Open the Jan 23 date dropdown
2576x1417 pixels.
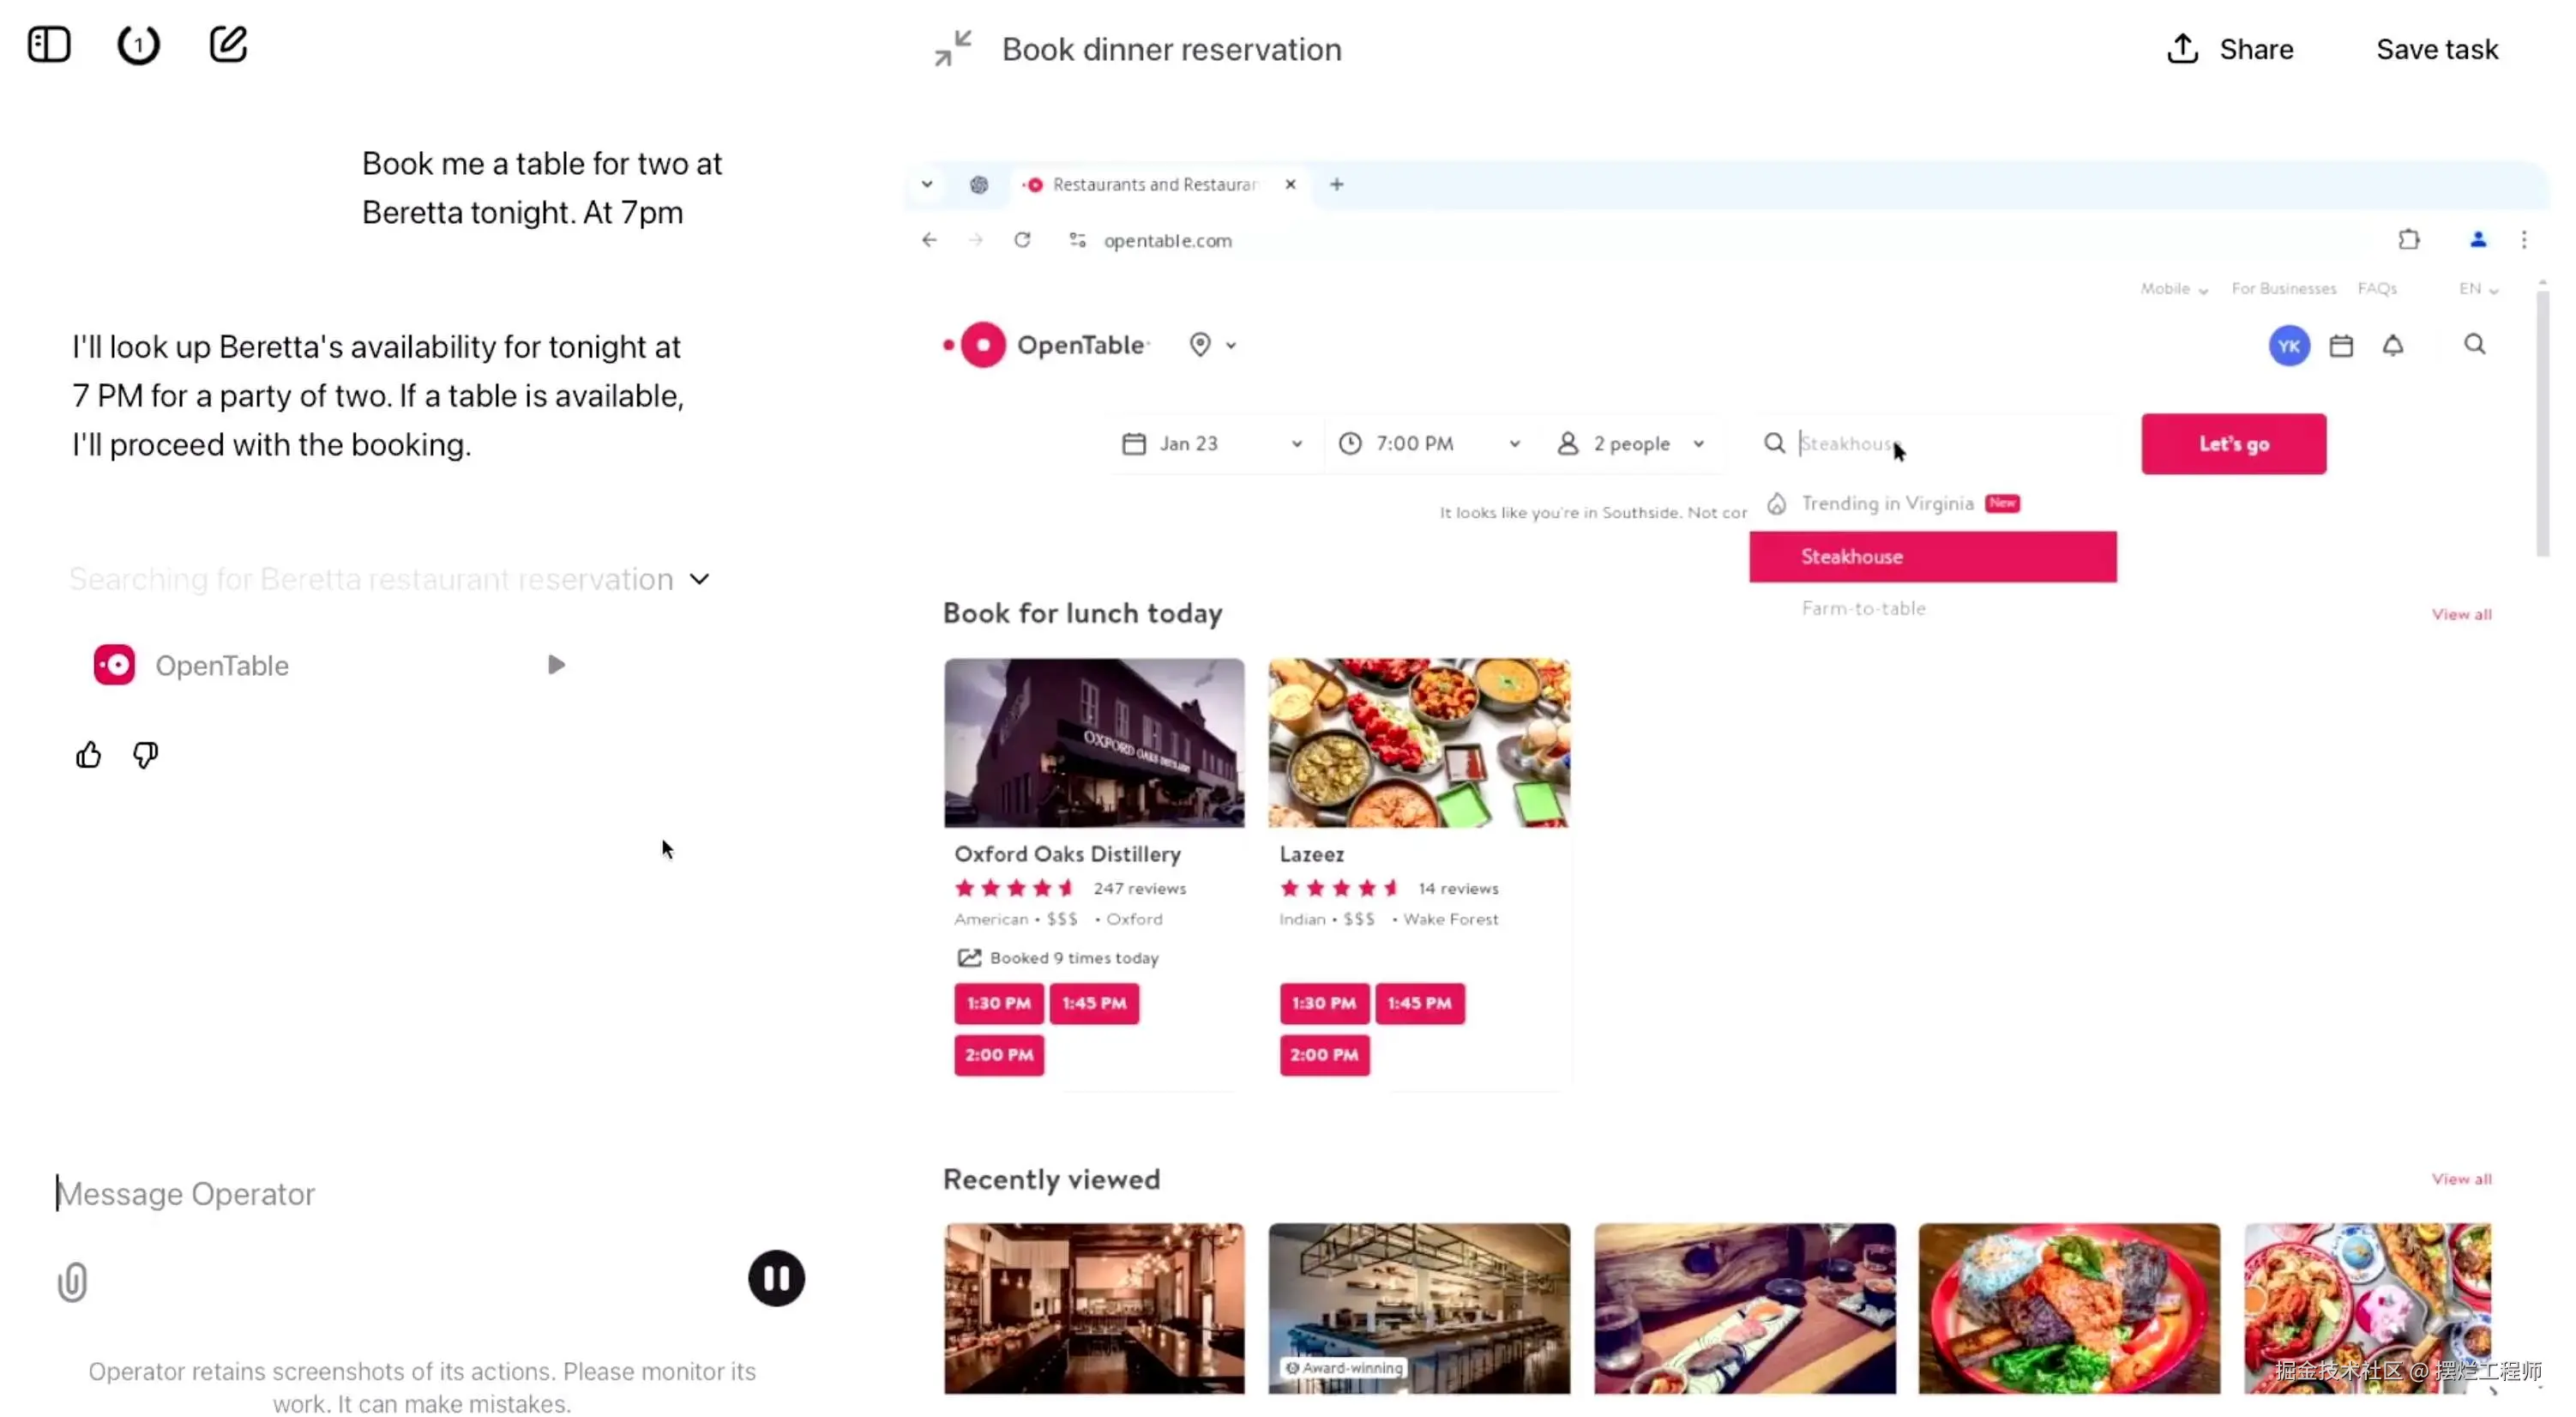click(1212, 444)
